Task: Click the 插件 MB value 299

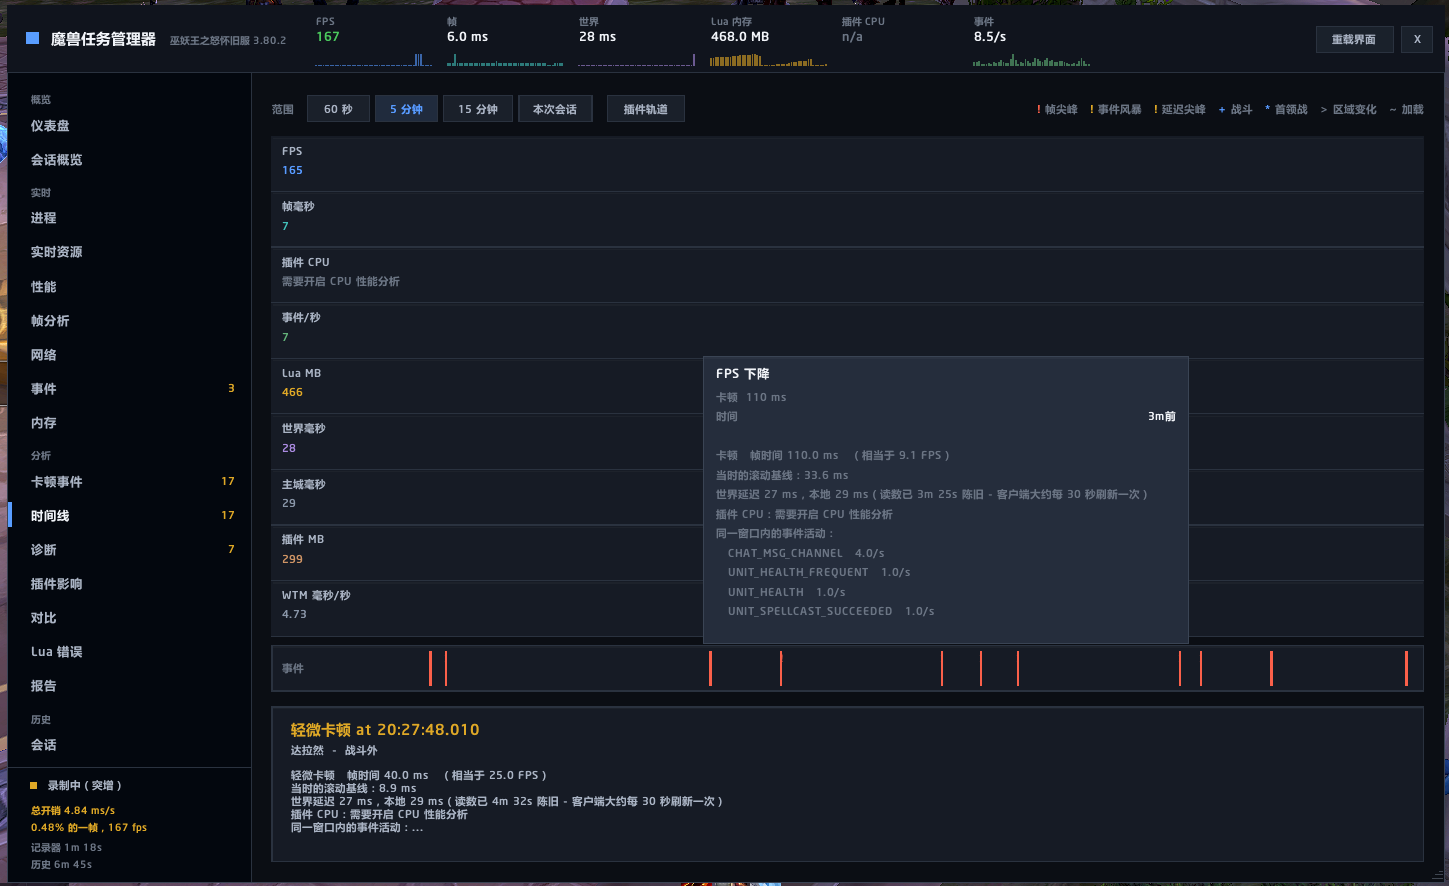Action: (292, 559)
